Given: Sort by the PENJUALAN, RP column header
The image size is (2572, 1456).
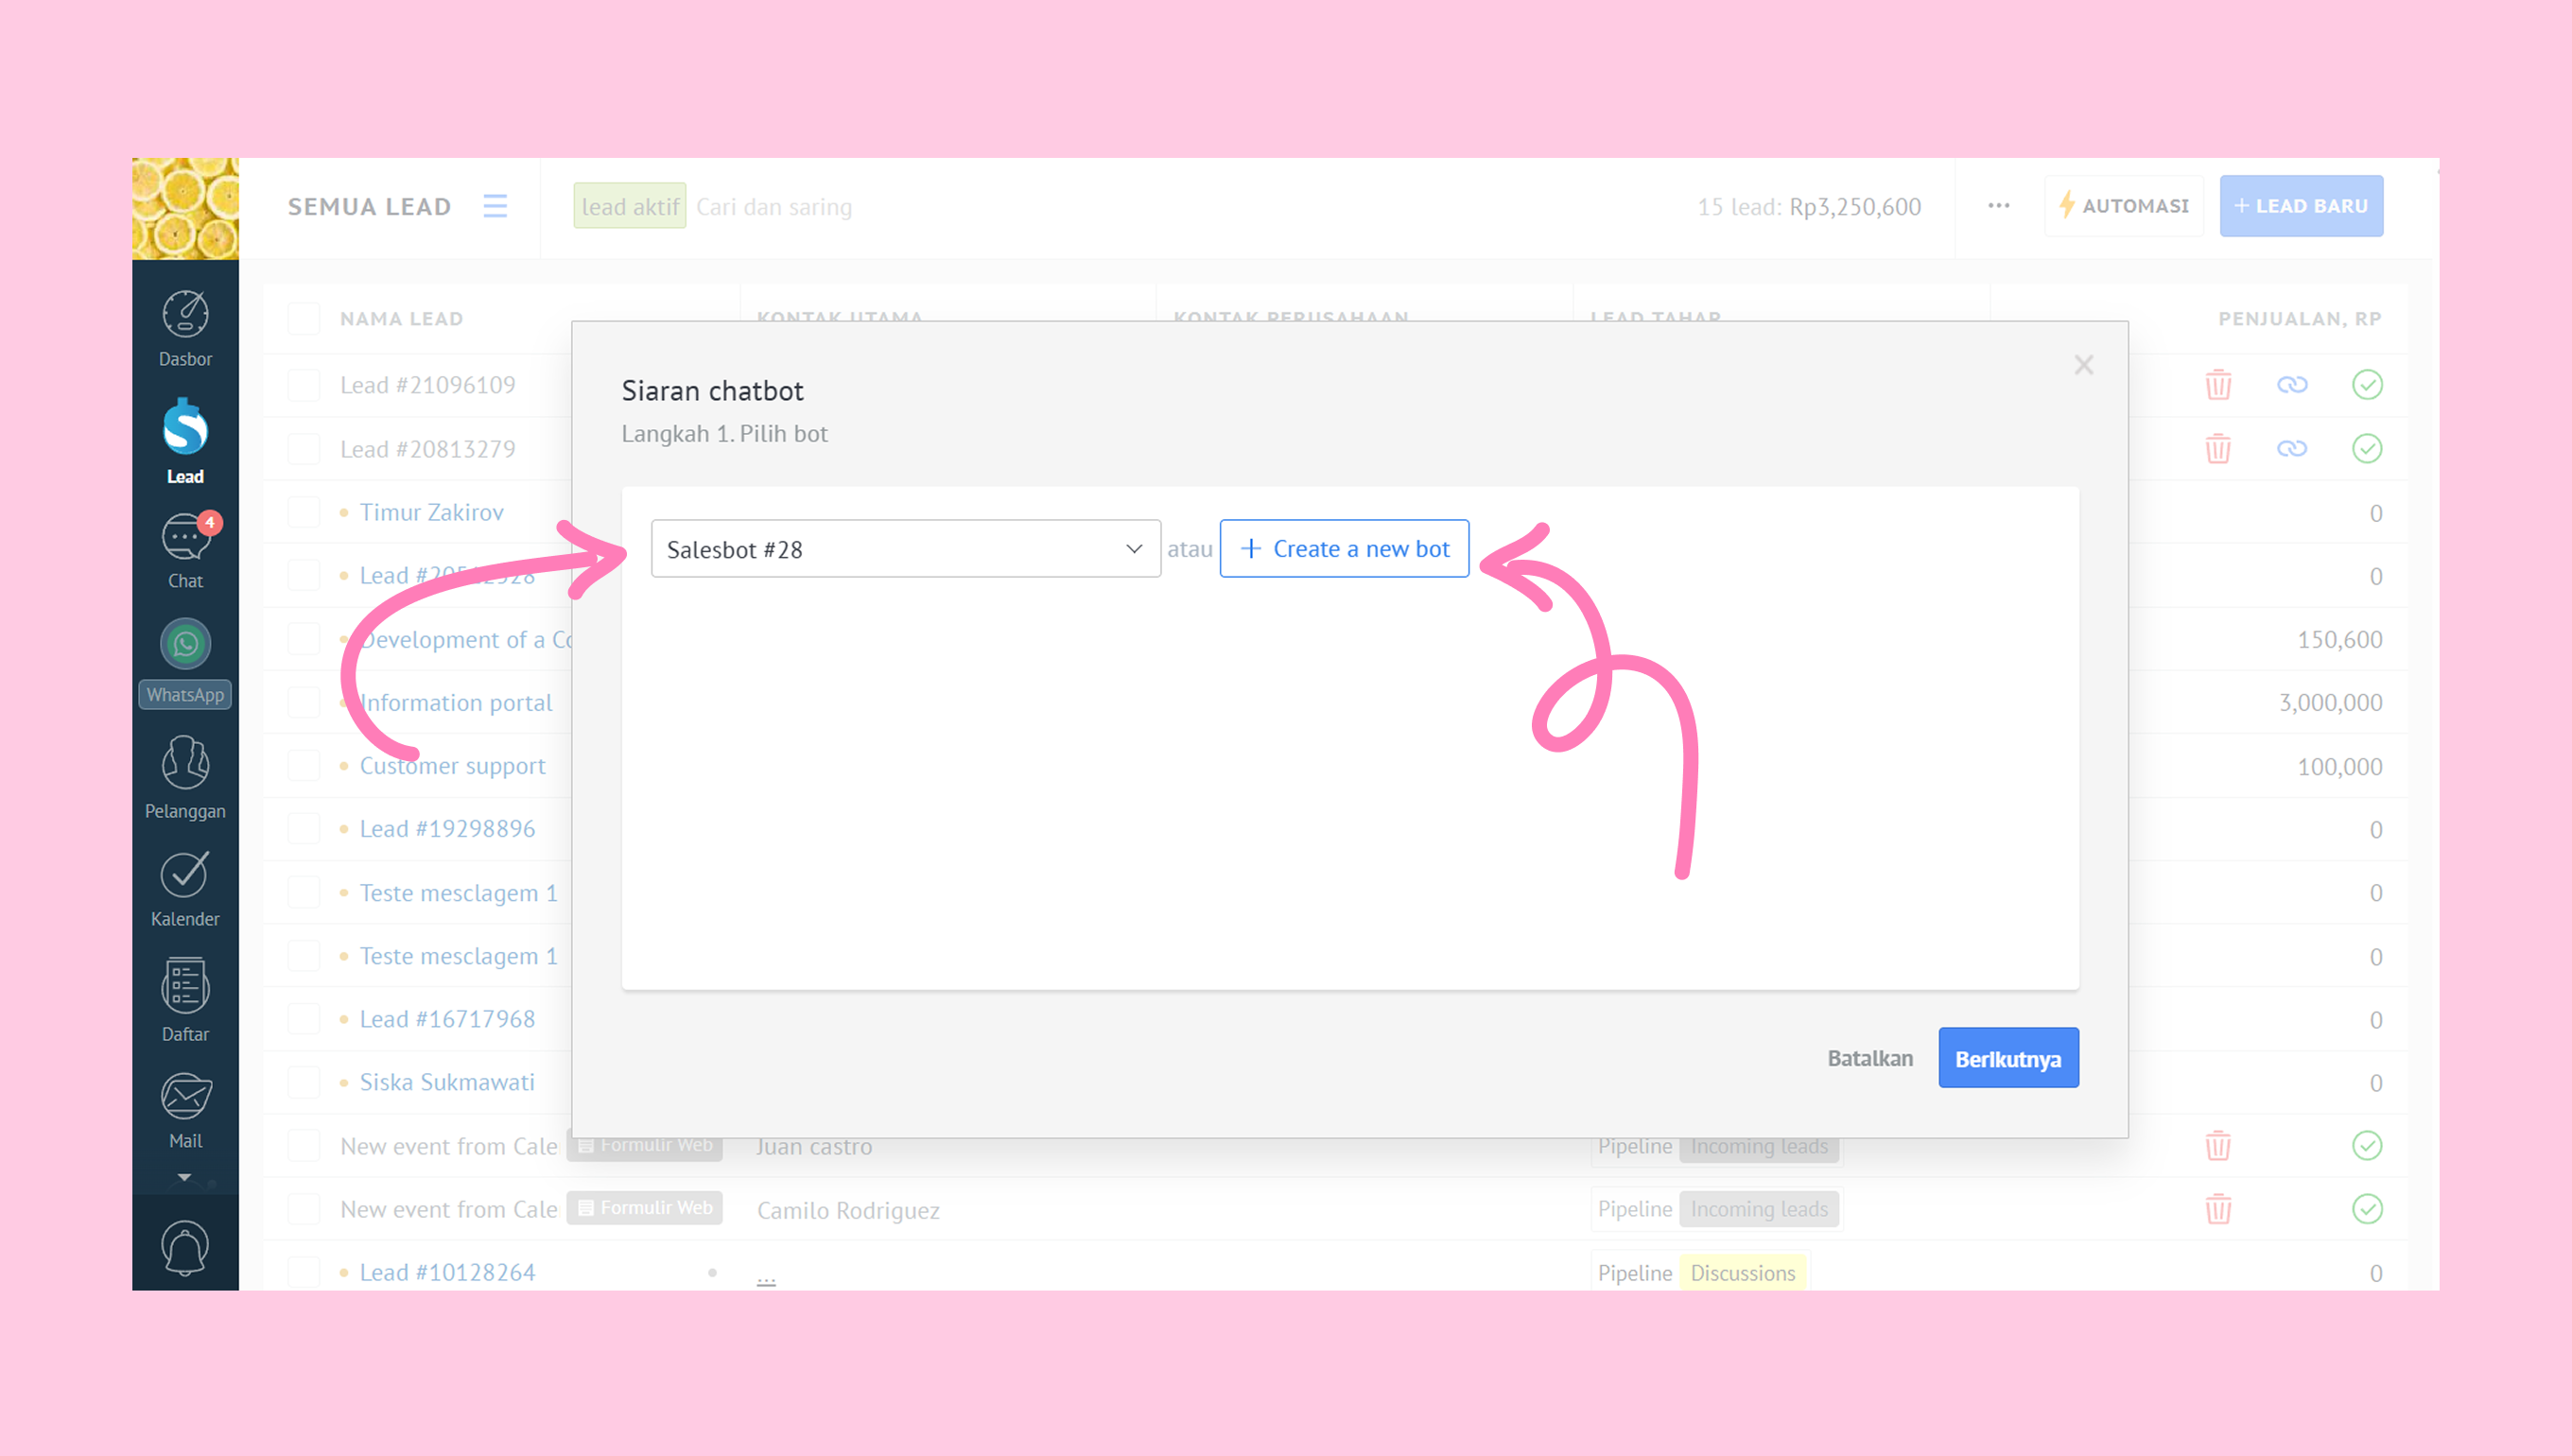Looking at the screenshot, I should click(2300, 319).
